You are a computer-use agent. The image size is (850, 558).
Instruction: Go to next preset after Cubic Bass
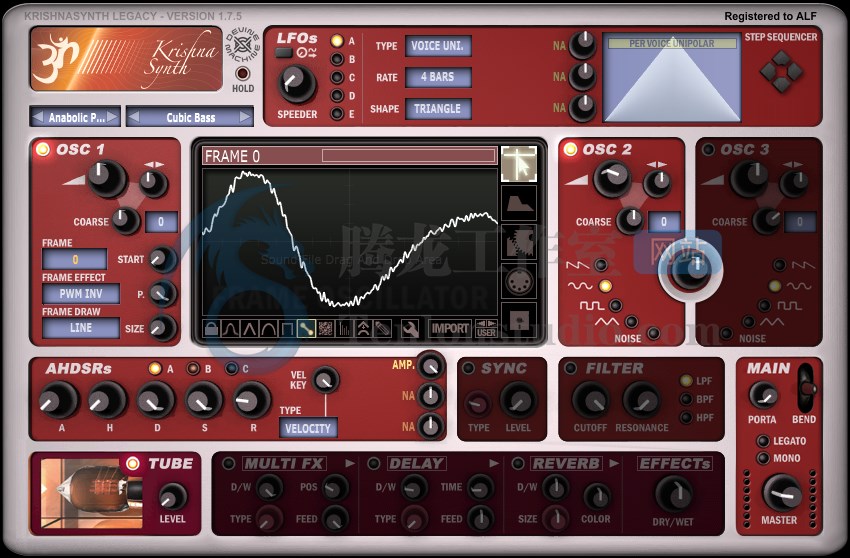pos(245,117)
